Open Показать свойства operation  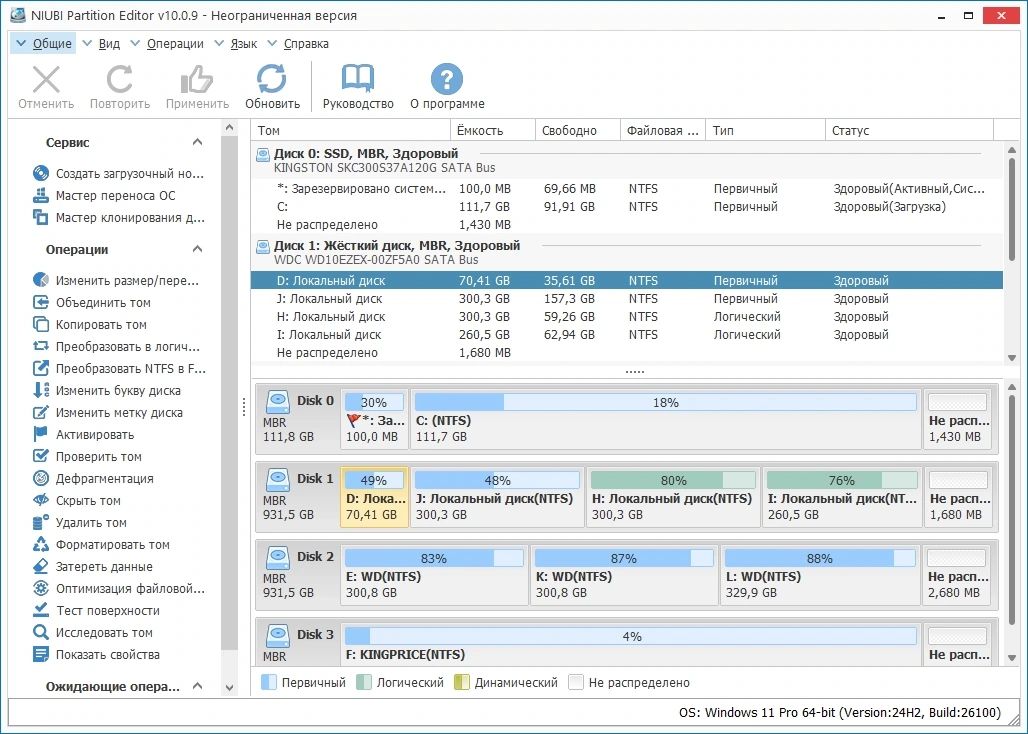(x=96, y=655)
